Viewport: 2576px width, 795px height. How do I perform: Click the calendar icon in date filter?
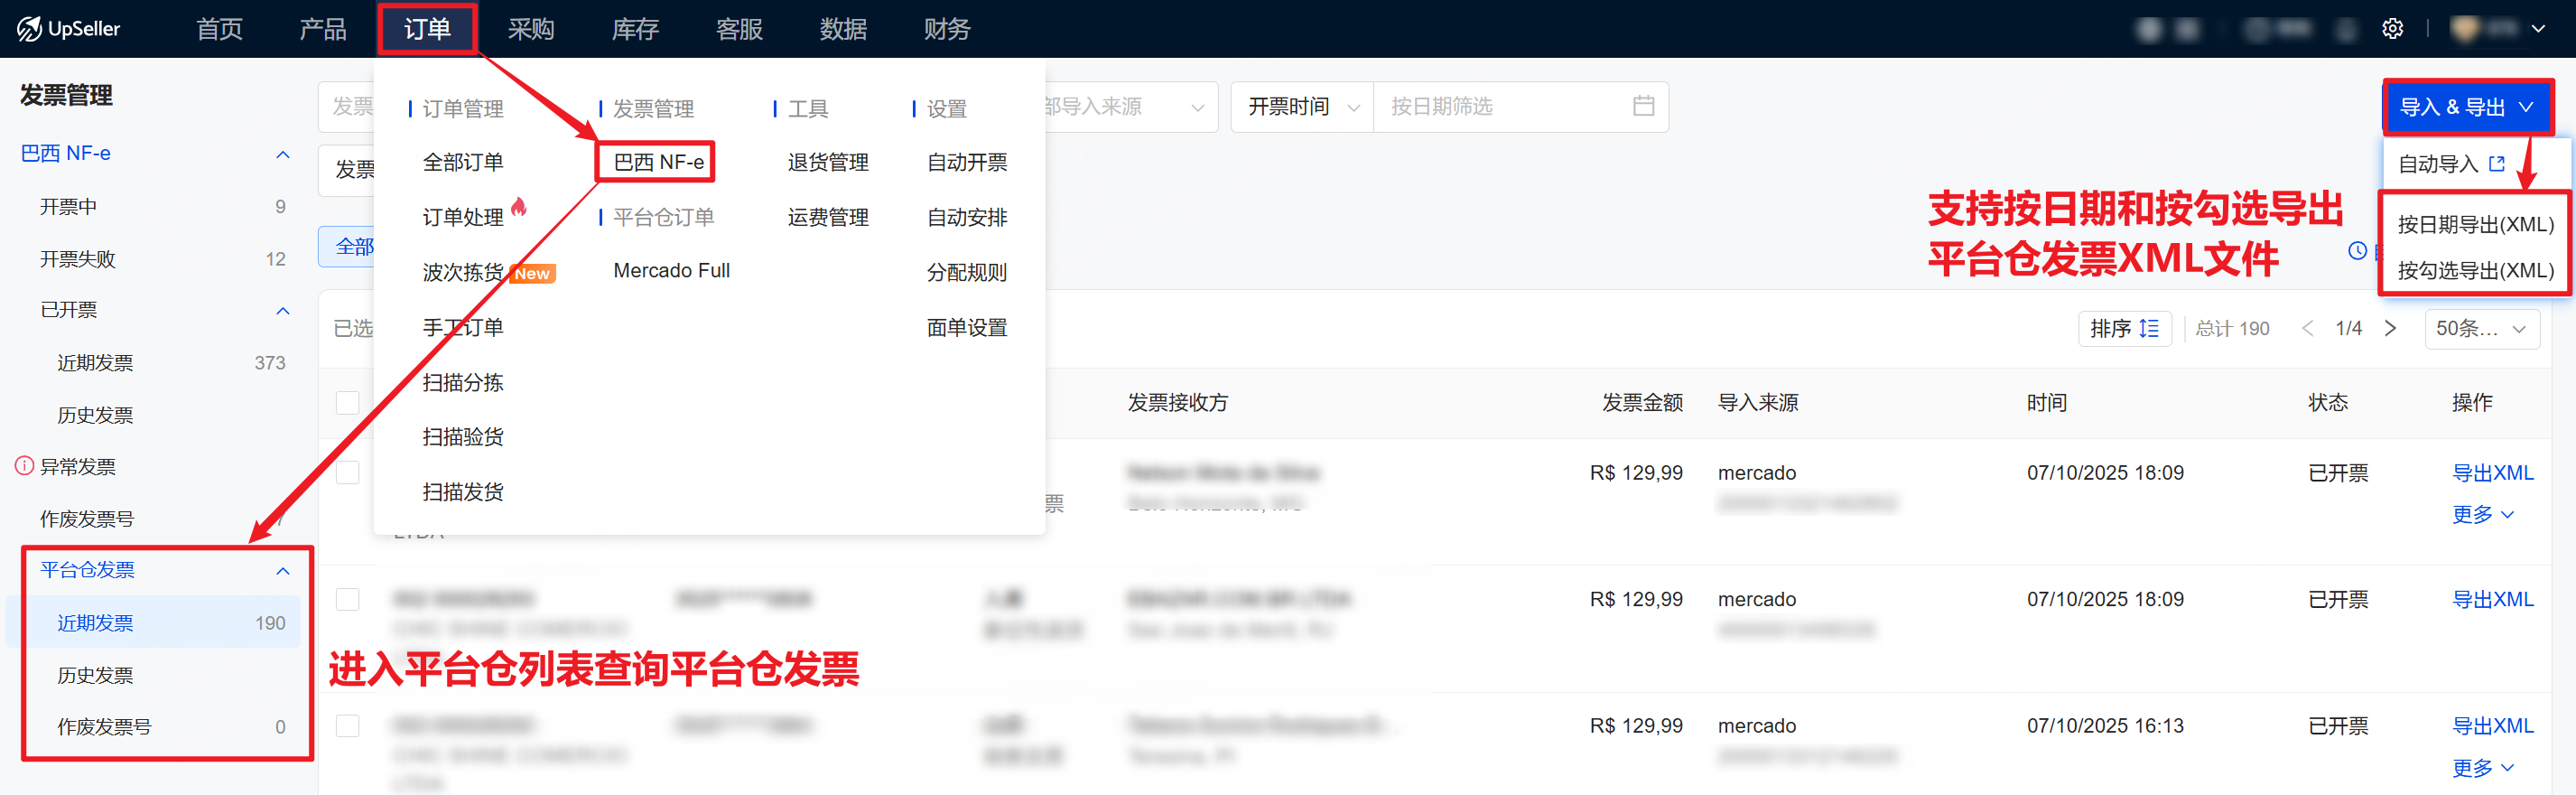[1643, 106]
